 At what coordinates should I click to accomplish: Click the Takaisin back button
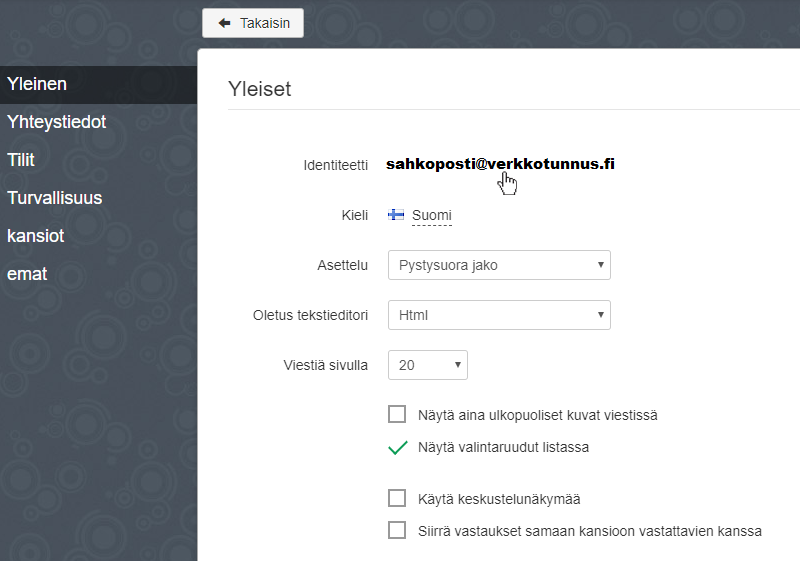click(x=253, y=23)
